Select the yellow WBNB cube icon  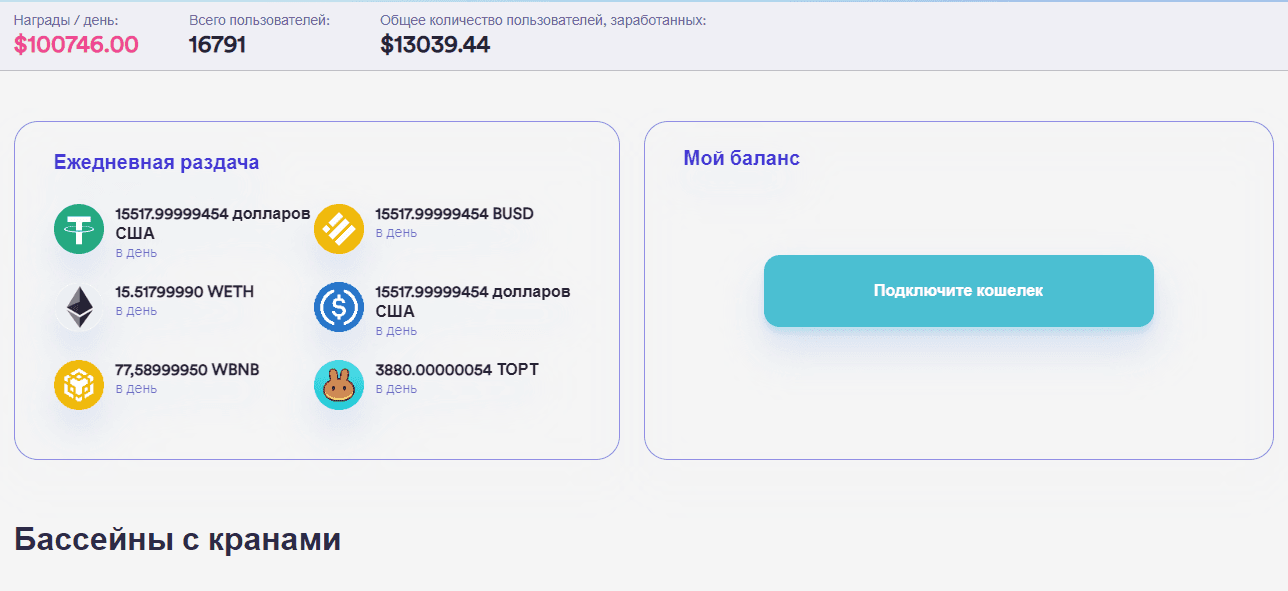pyautogui.click(x=79, y=385)
